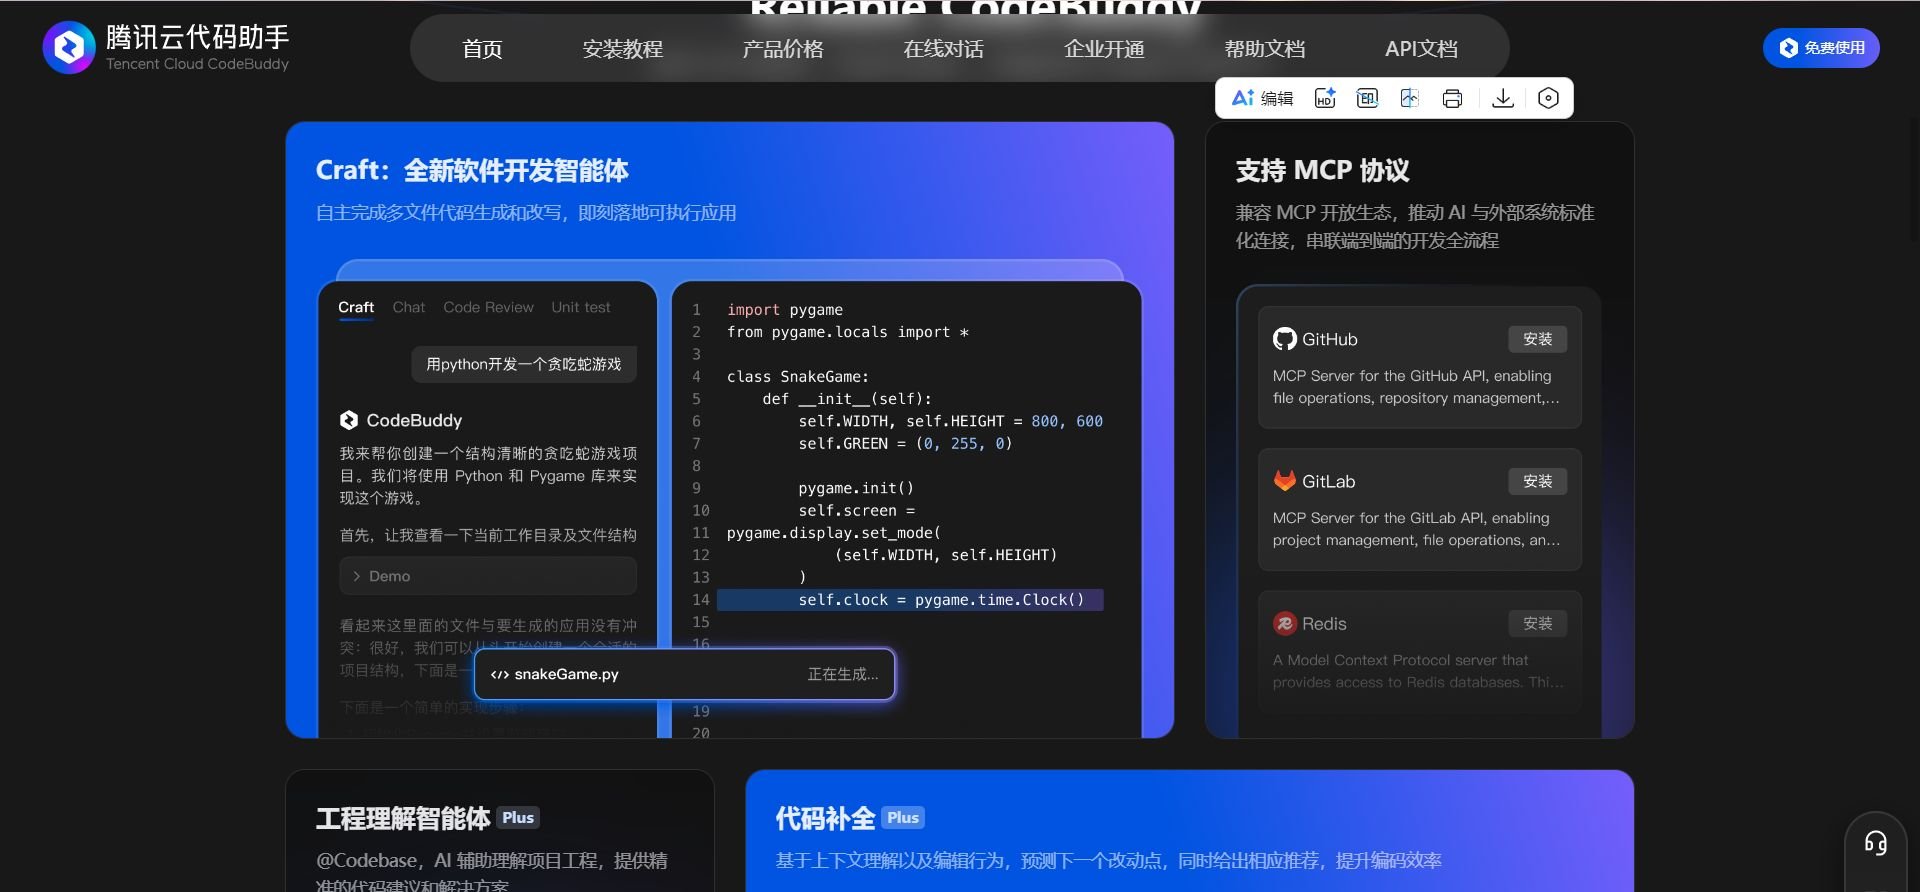The width and height of the screenshot is (1920, 892).
Task: Click the printer icon in floating toolbar
Action: 1452,98
